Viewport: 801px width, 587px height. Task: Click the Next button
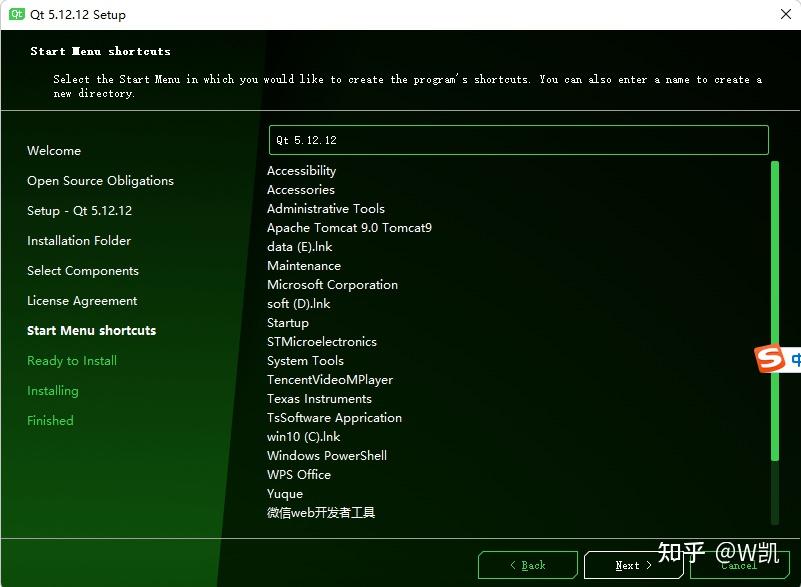click(x=633, y=565)
